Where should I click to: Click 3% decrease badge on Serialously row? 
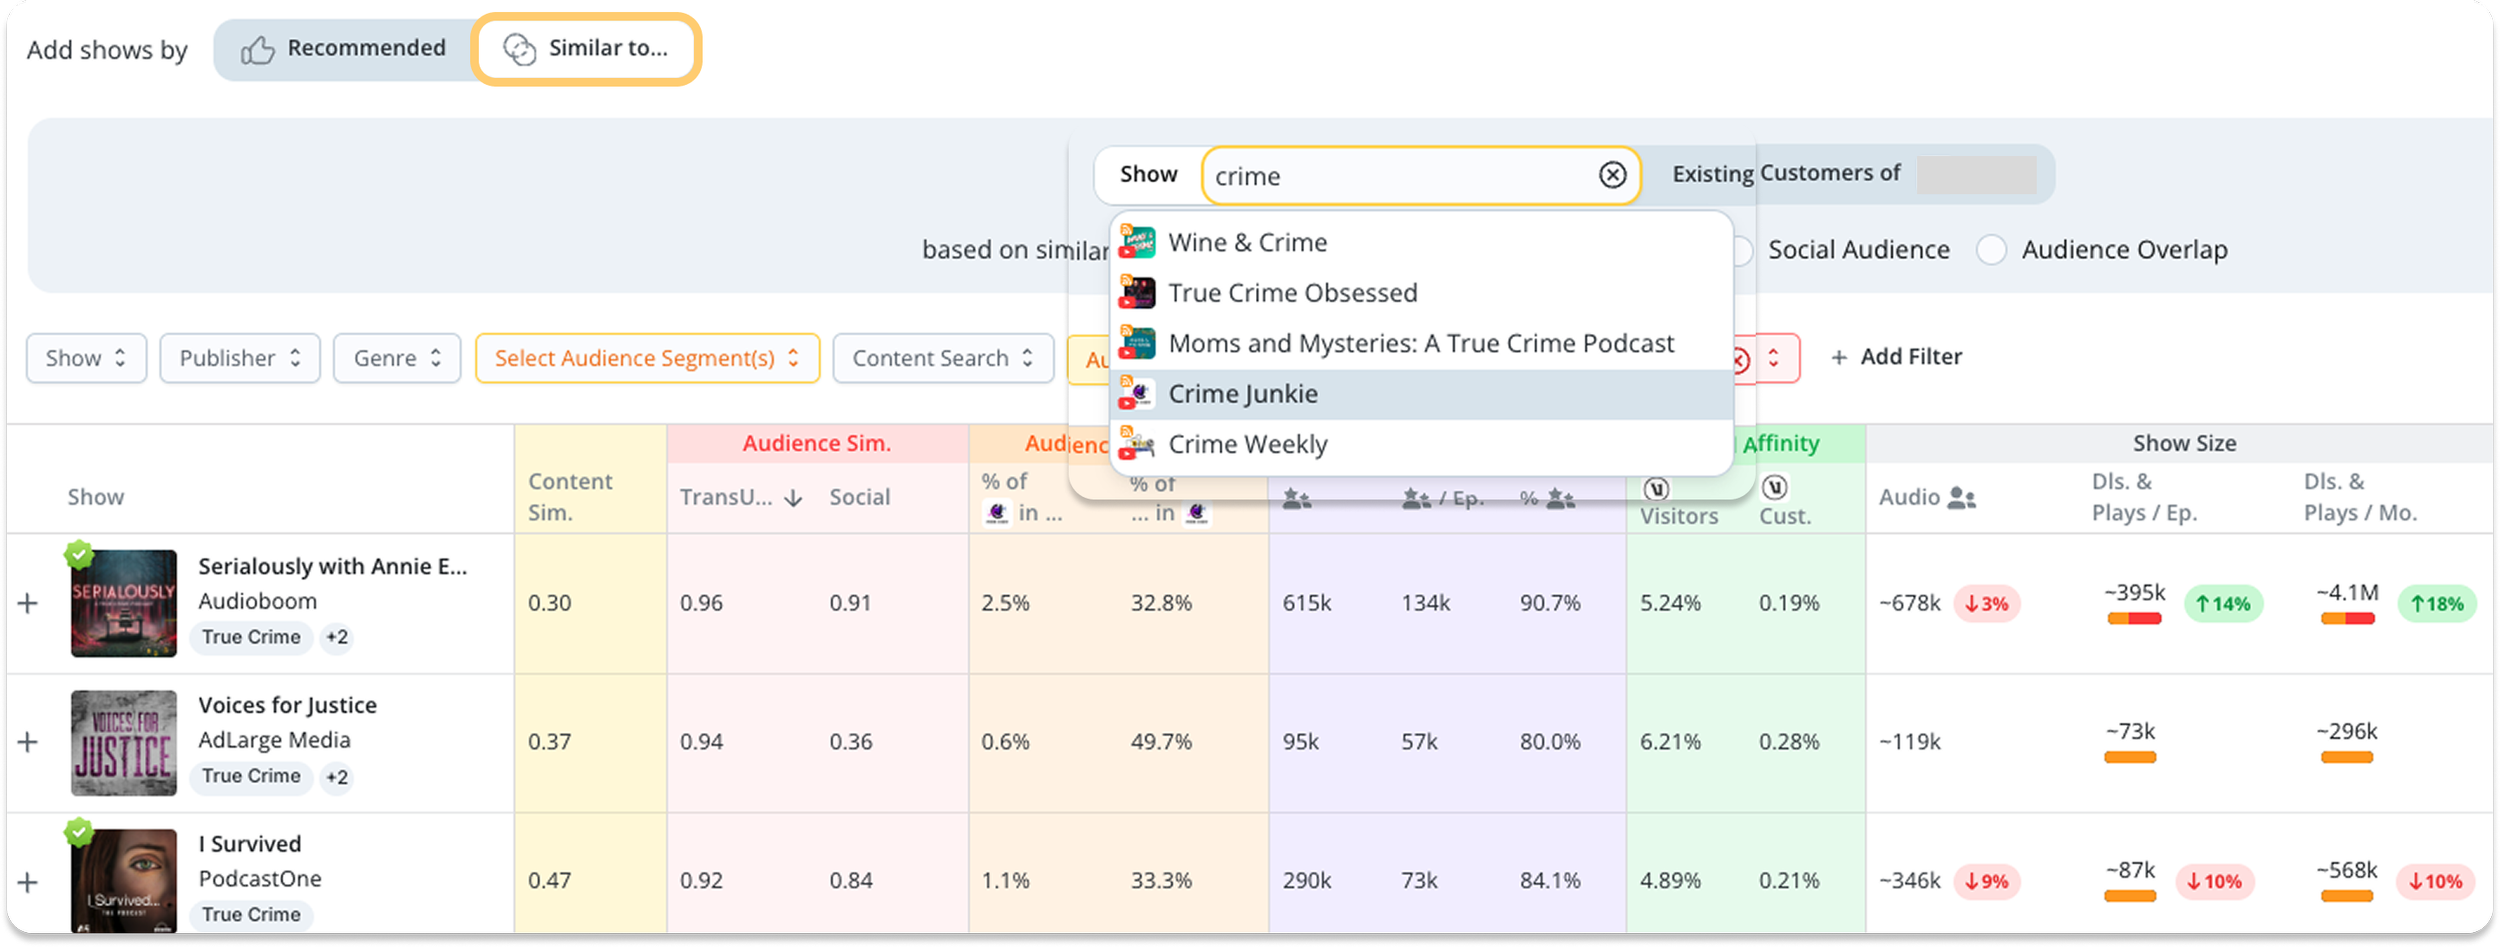pos(1987,604)
